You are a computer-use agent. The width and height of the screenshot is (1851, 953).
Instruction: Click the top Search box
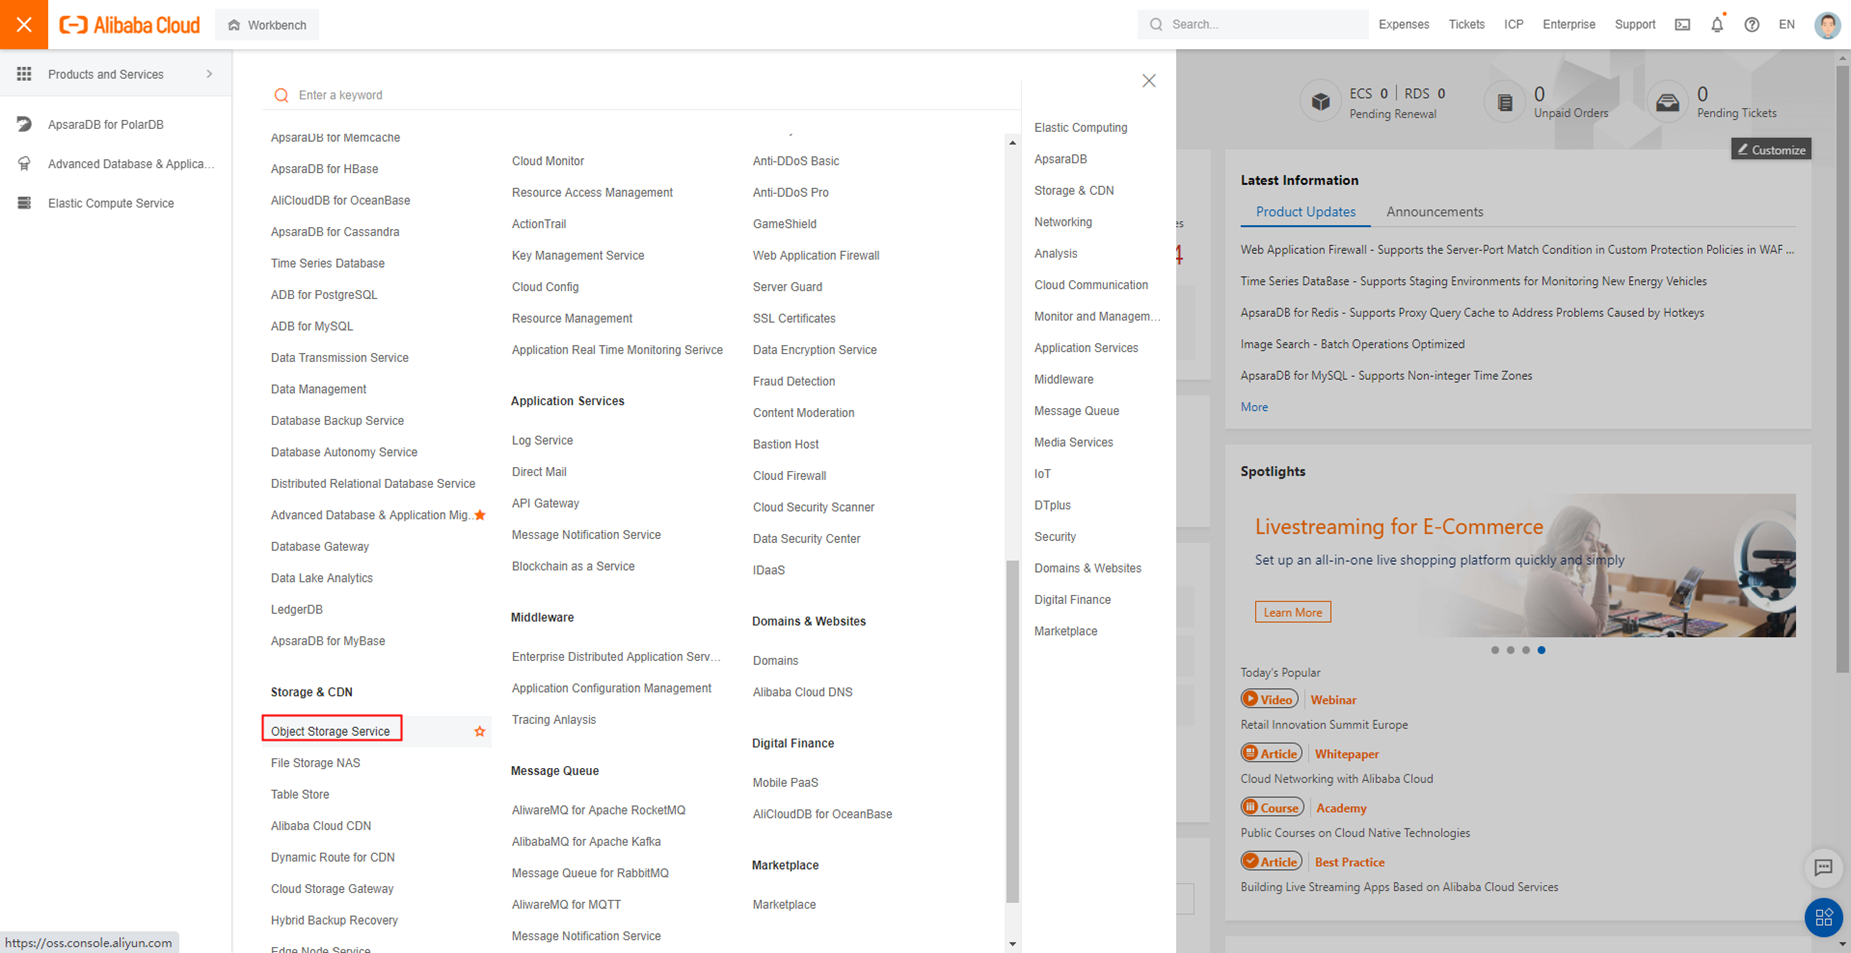(1253, 24)
